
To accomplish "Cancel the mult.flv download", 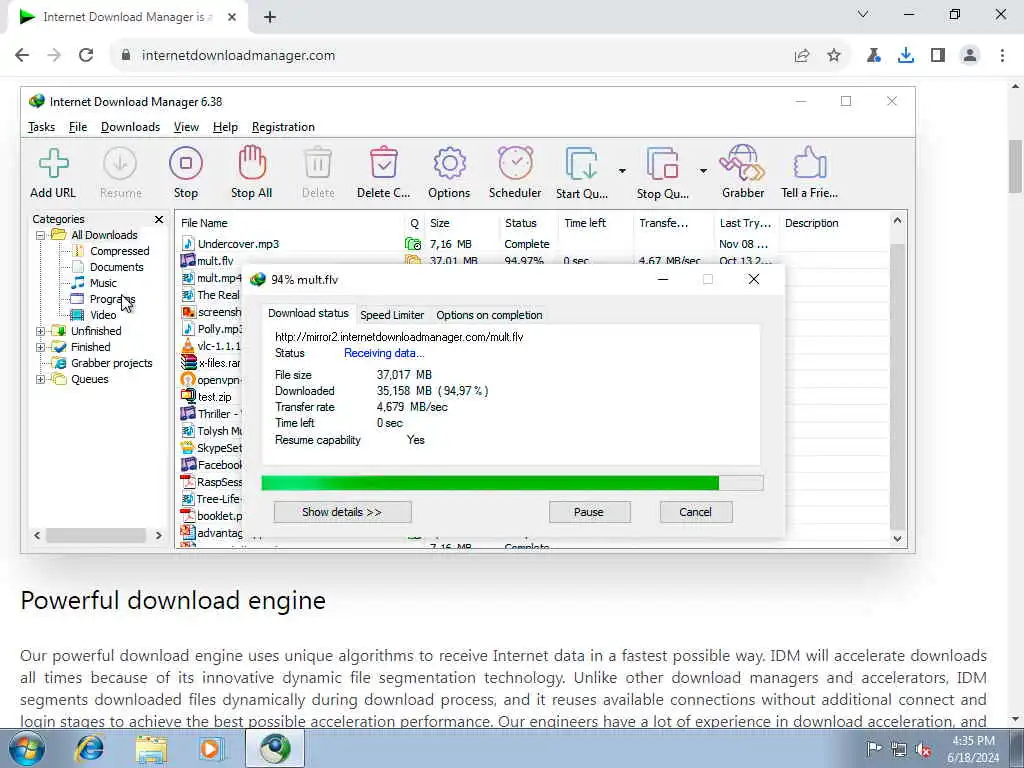I will 696,513.
